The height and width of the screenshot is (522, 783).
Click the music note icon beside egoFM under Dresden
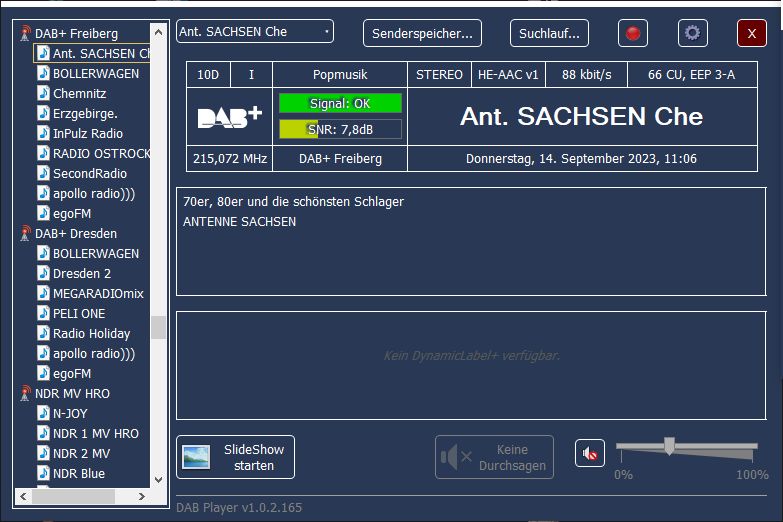[x=43, y=373]
